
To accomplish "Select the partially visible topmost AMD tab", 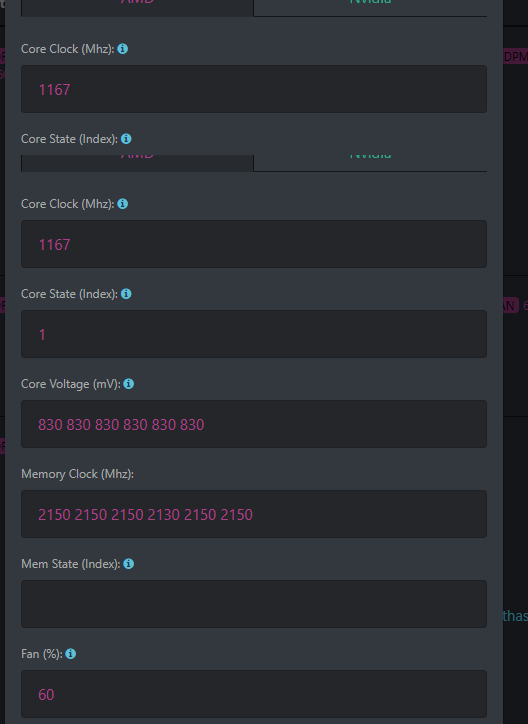I will point(137,8).
